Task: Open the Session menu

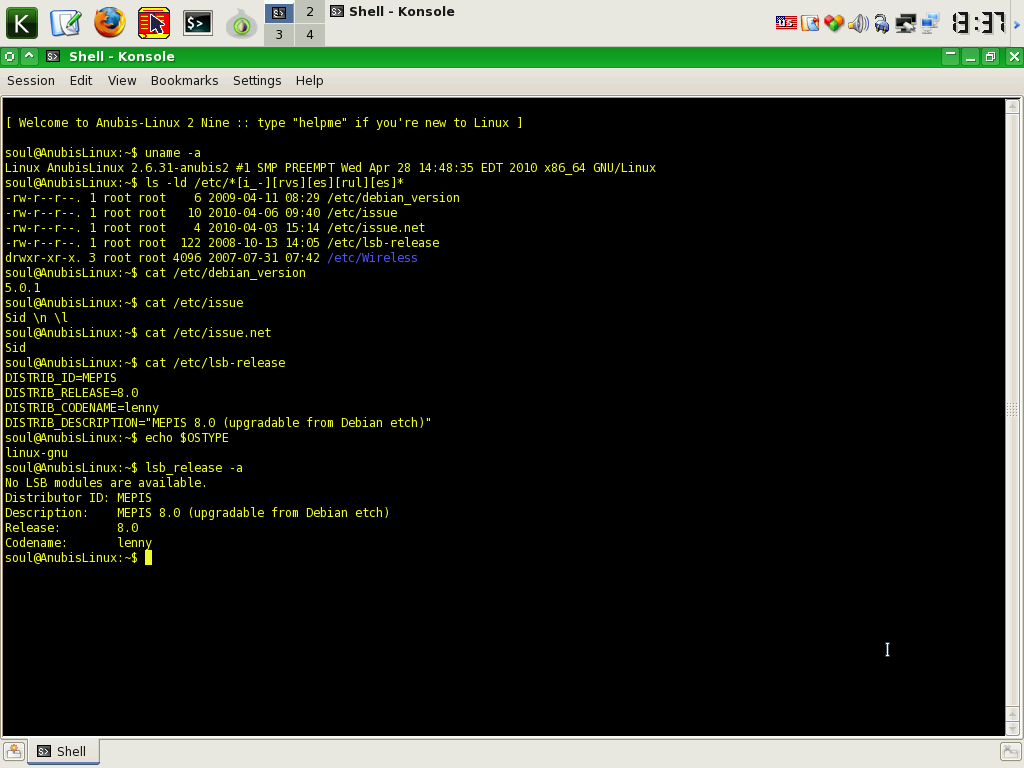Action: 31,80
